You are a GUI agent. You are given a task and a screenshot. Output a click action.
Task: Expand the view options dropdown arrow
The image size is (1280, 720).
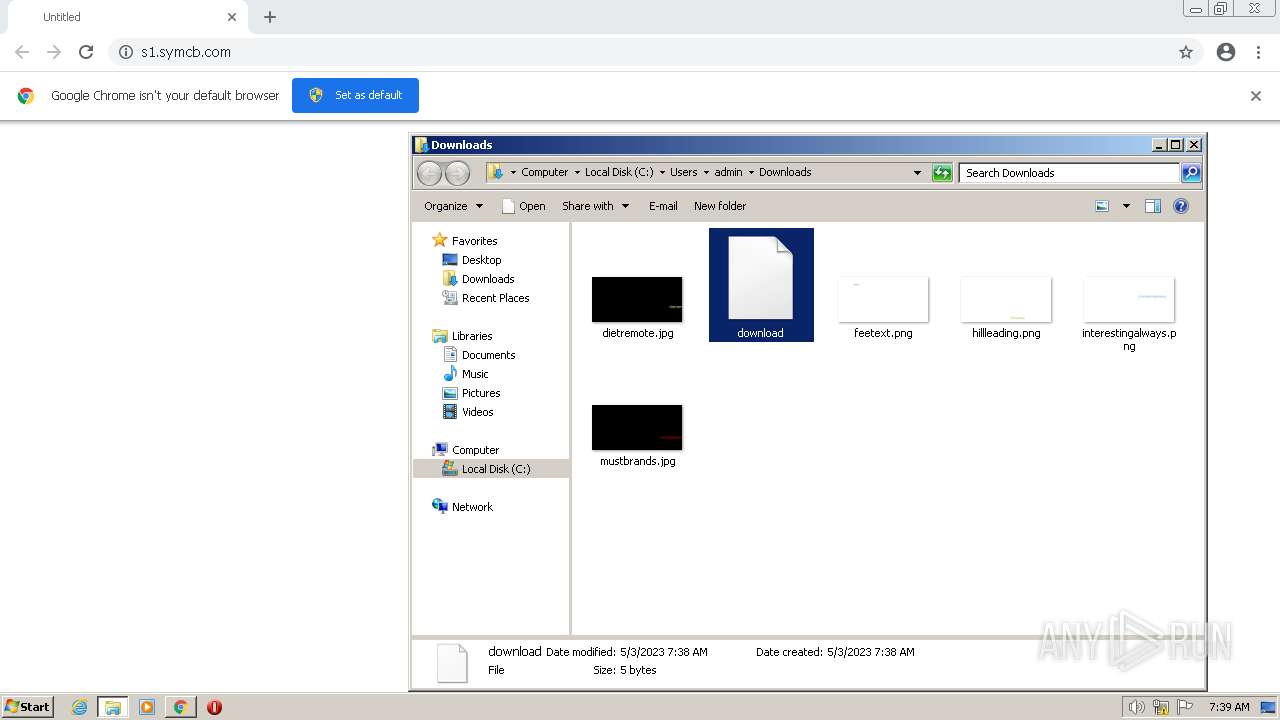(x=1126, y=206)
